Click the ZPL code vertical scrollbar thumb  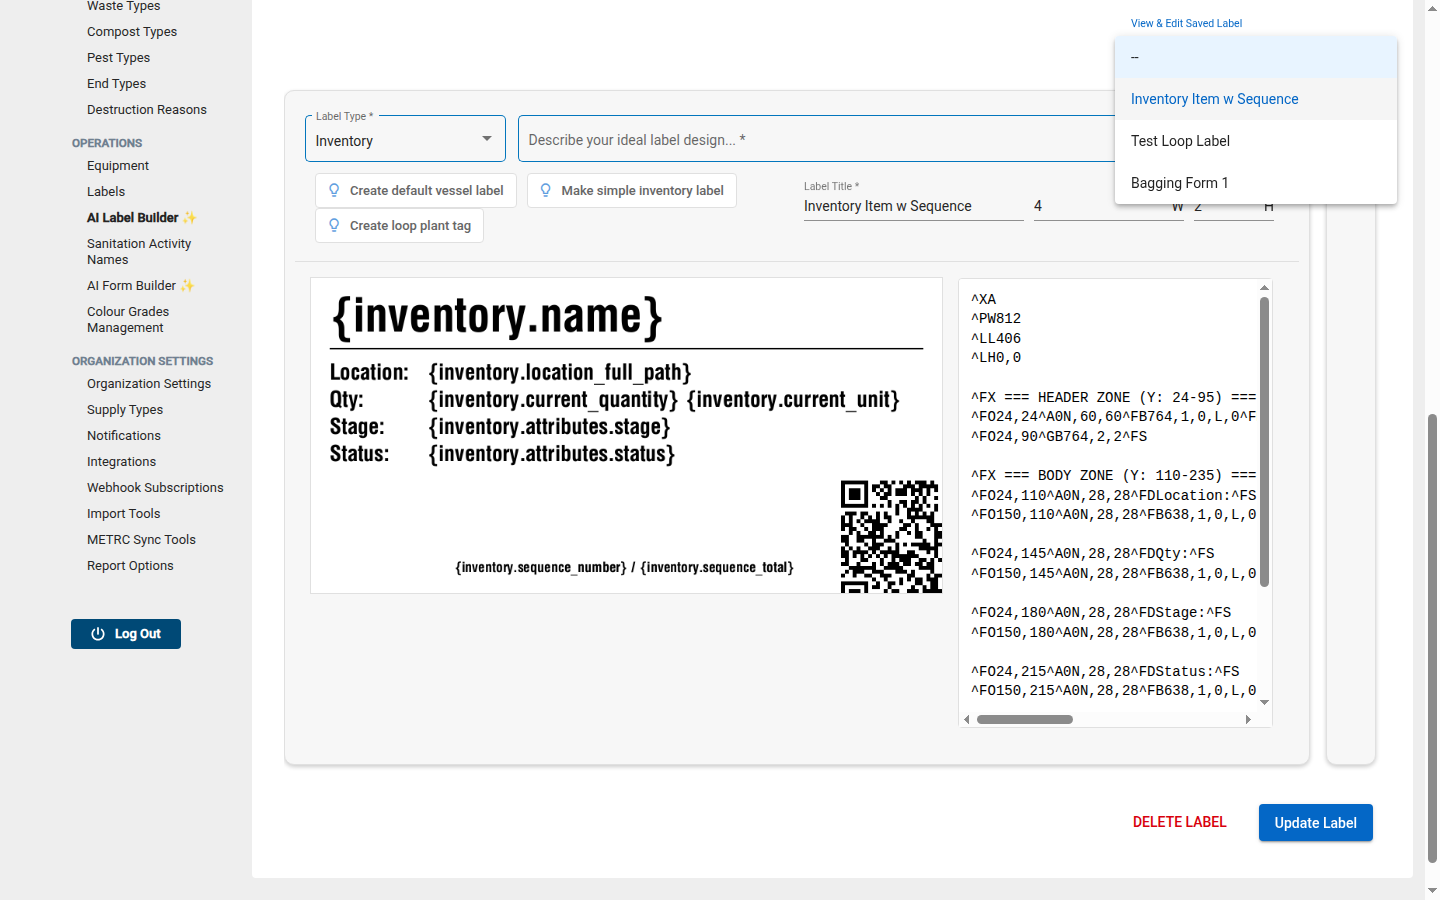[x=1264, y=441]
